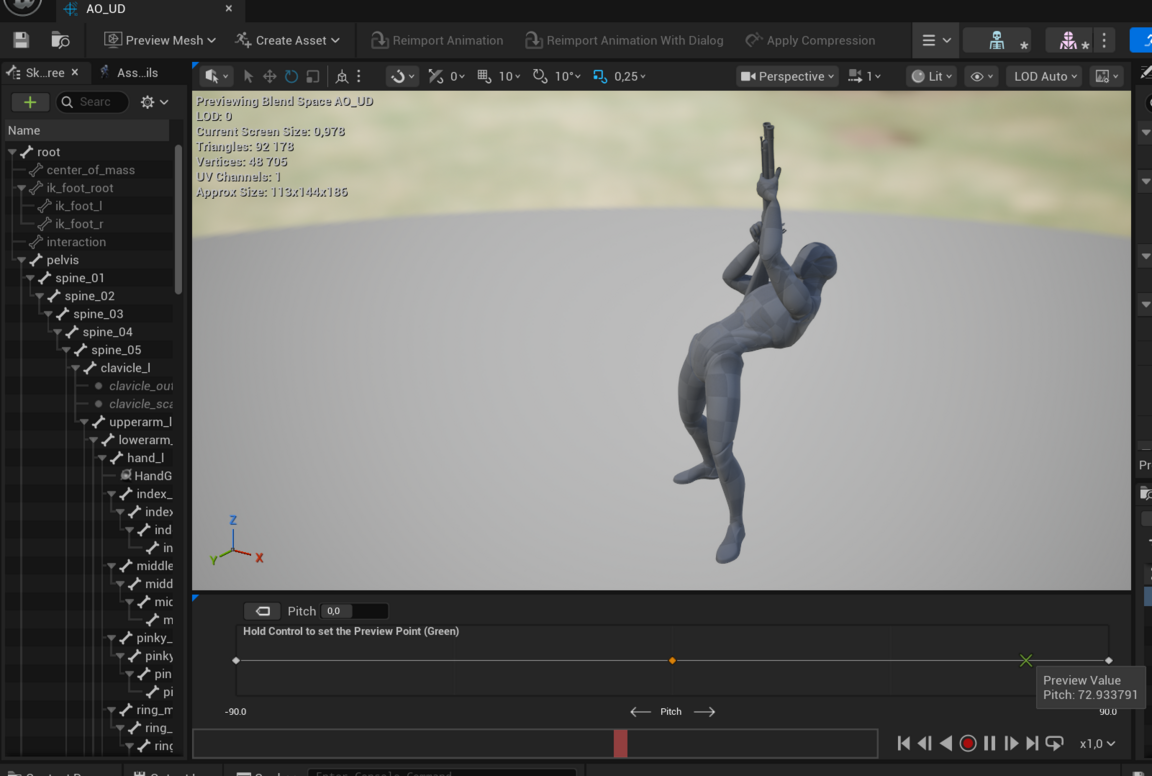1152x776 pixels.
Task: Close the Sk...ree tab
Action: click(x=75, y=73)
